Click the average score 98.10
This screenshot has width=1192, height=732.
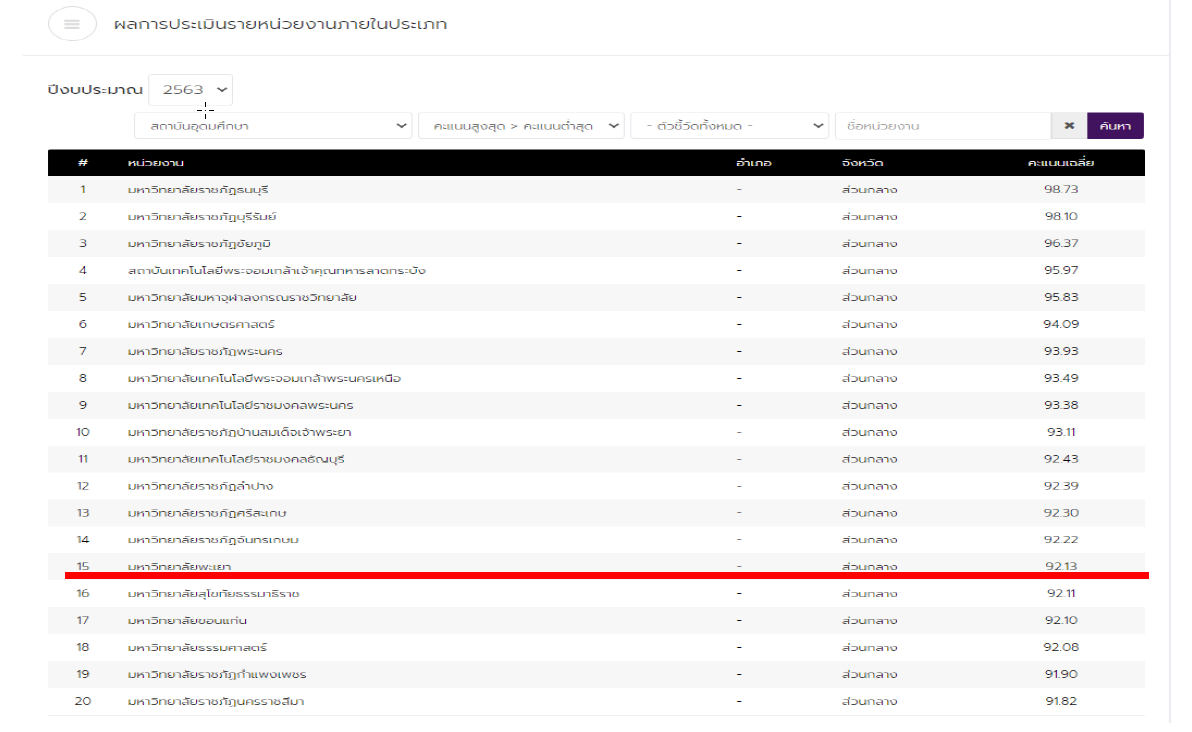coord(1061,217)
